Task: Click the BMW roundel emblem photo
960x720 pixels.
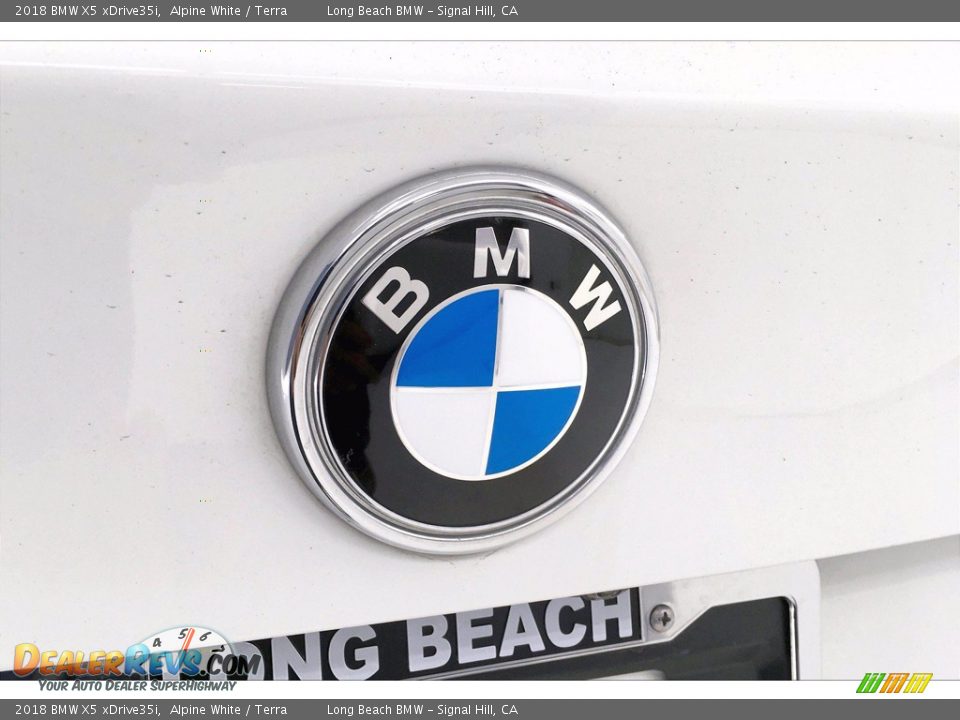Action: coord(463,360)
